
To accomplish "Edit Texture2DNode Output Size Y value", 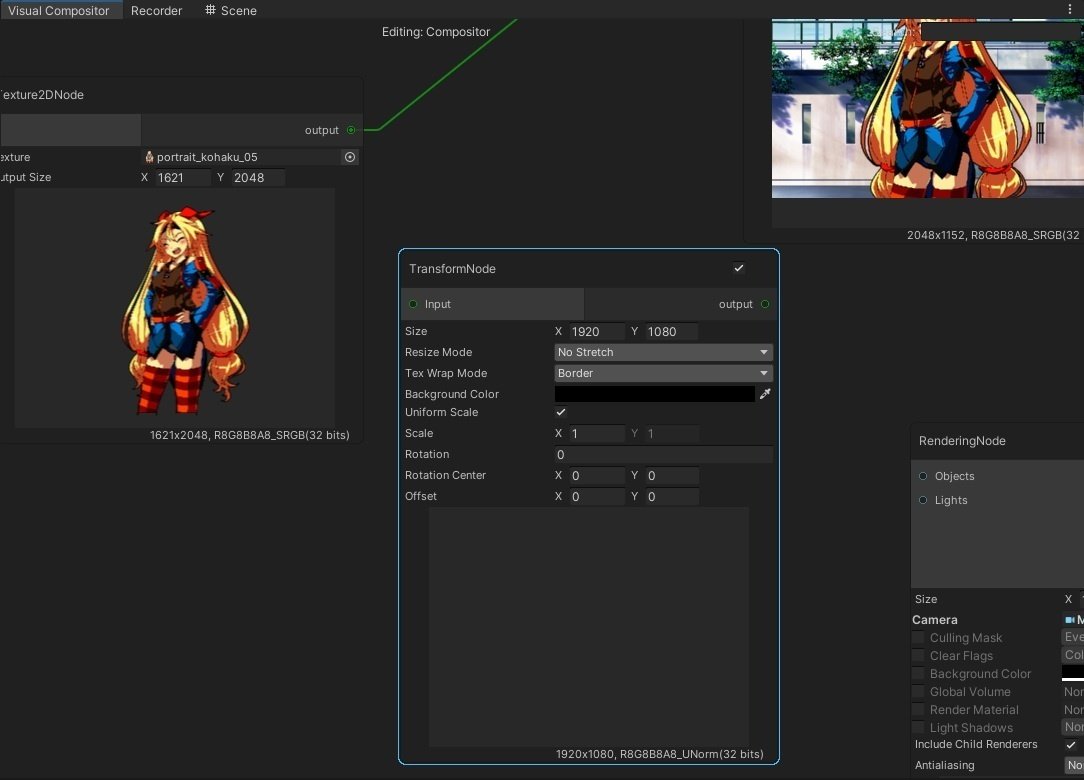I will click(258, 178).
